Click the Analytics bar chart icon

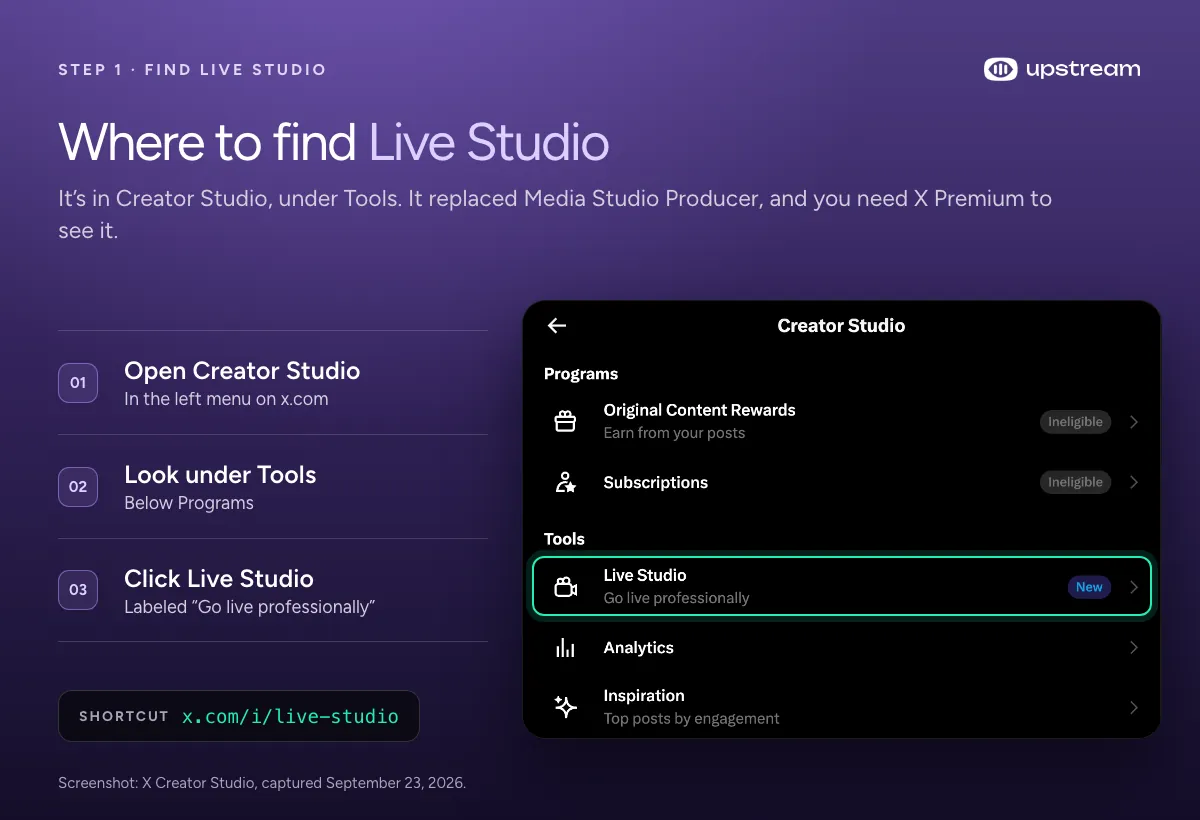[565, 648]
